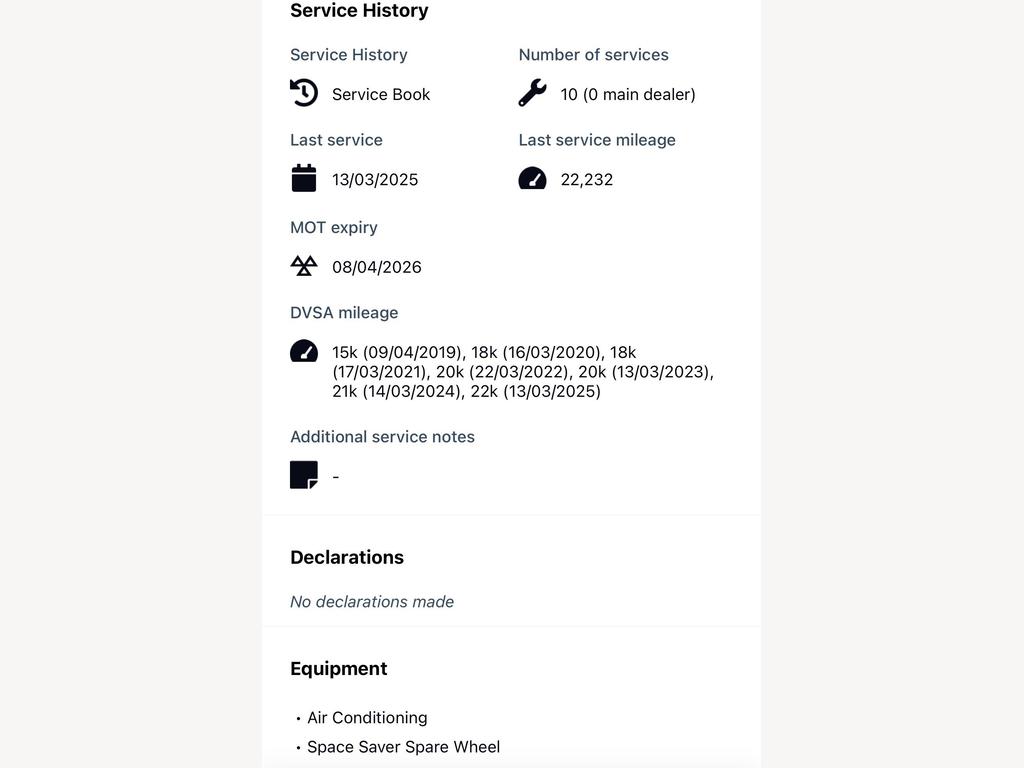Click the calendar icon next to last service date
1024x768 pixels.
click(304, 178)
